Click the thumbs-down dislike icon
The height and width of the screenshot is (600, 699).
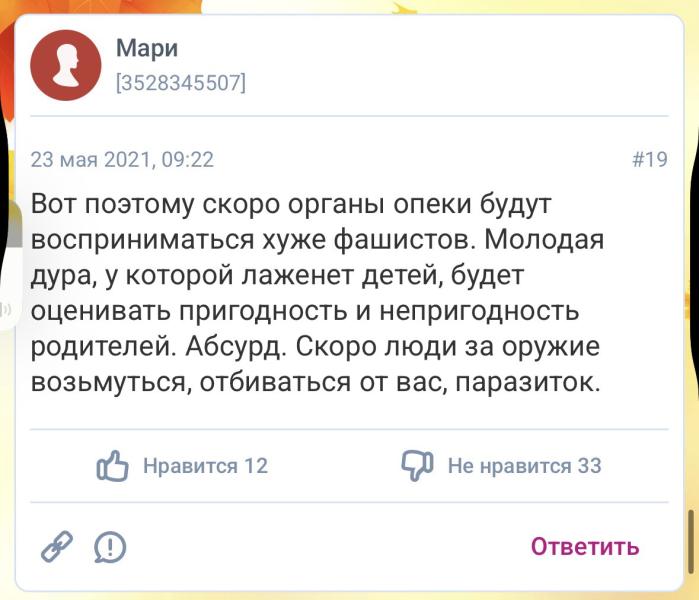pyautogui.click(x=416, y=465)
